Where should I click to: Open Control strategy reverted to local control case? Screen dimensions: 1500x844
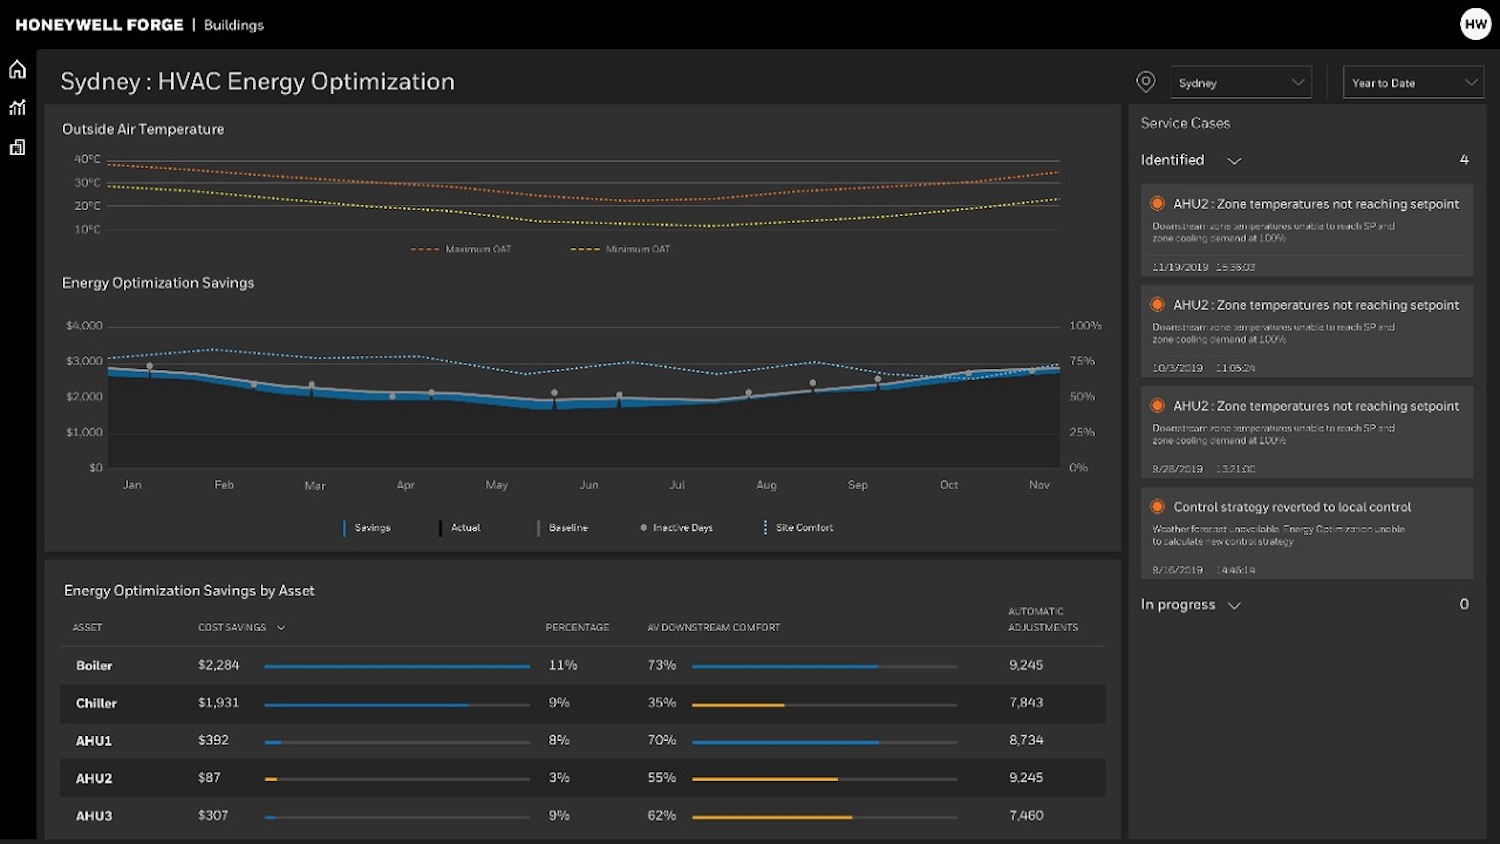(1307, 533)
